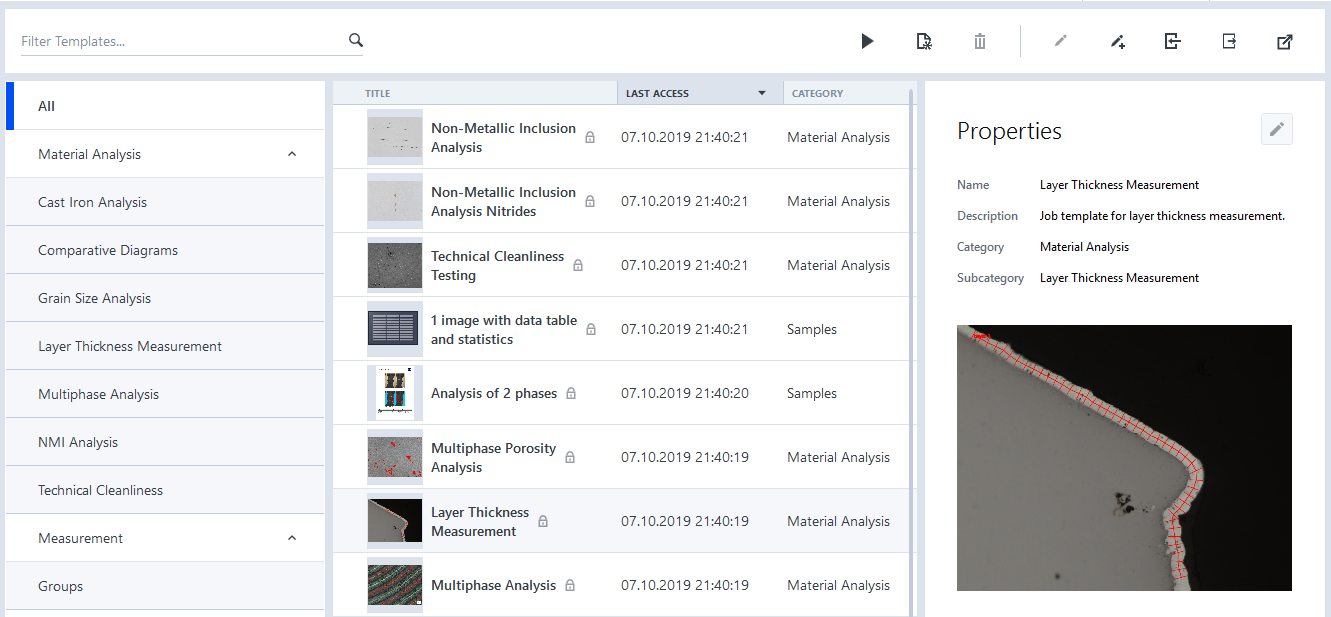Viewport: 1331px width, 617px height.
Task: Open the Last Access sort dropdown
Action: 762,92
